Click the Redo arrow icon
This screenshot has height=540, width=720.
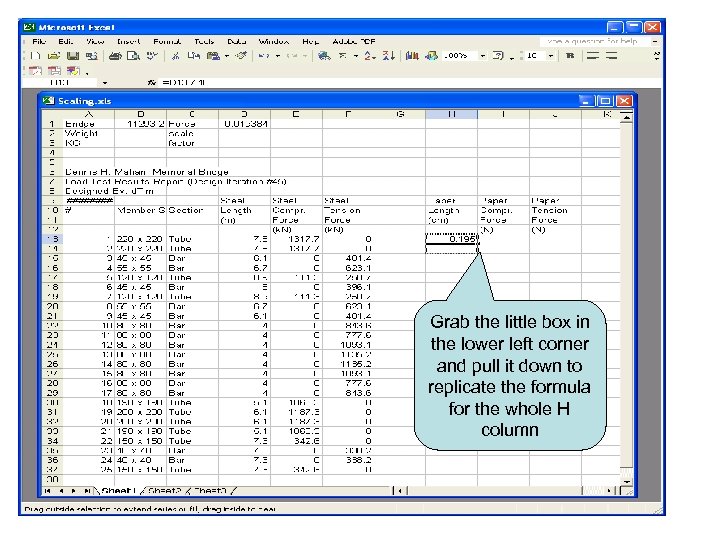tap(292, 56)
